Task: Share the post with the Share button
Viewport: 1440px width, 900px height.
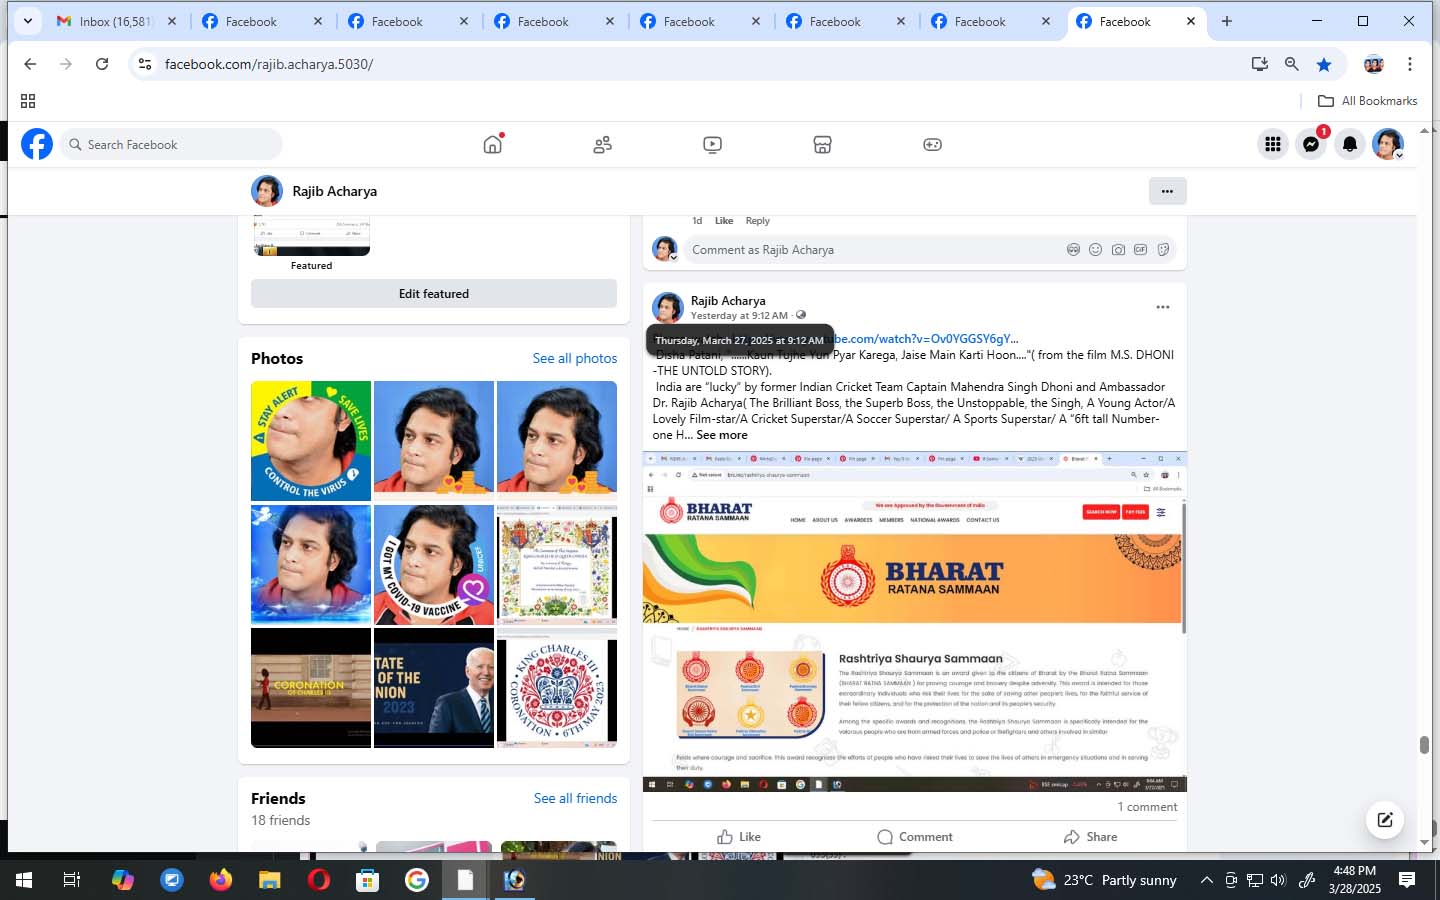Action: click(x=1090, y=837)
